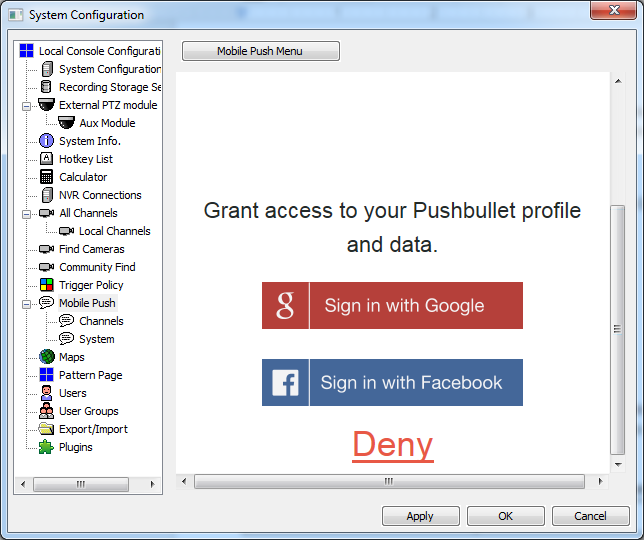This screenshot has width=644, height=540.
Task: Click the web panel horizontal scrollbar thumb
Action: (x=389, y=481)
